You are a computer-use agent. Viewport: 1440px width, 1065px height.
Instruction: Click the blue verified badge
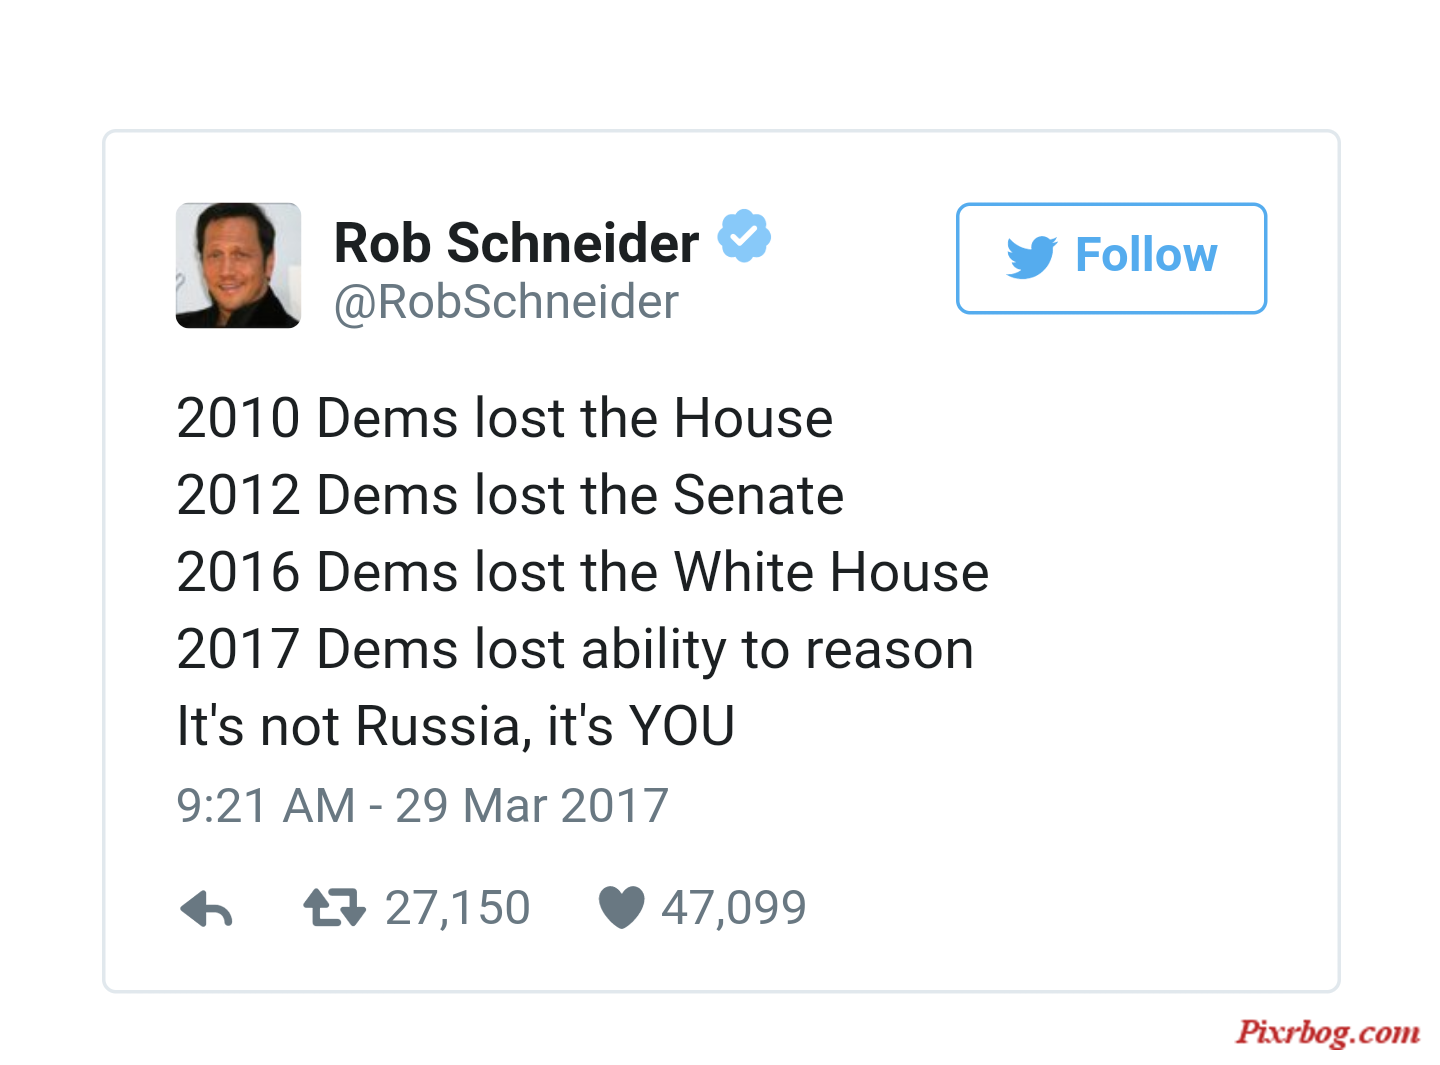744,236
